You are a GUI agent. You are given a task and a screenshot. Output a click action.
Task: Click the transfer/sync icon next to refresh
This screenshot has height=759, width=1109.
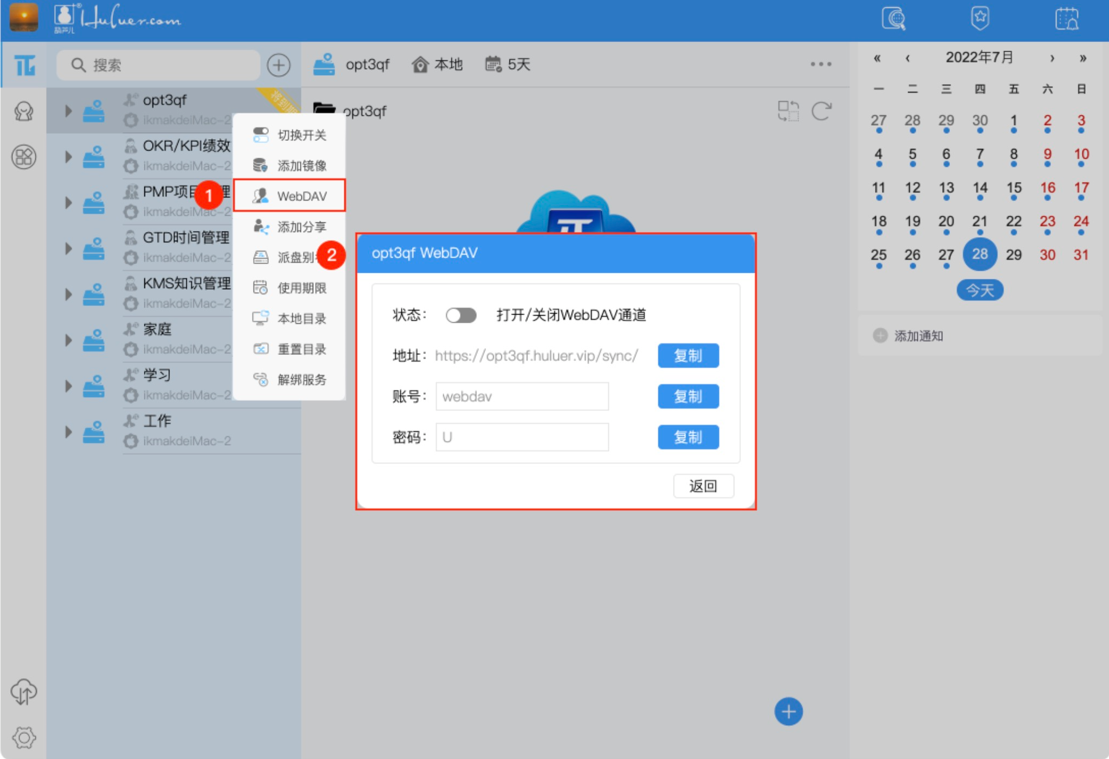[788, 112]
